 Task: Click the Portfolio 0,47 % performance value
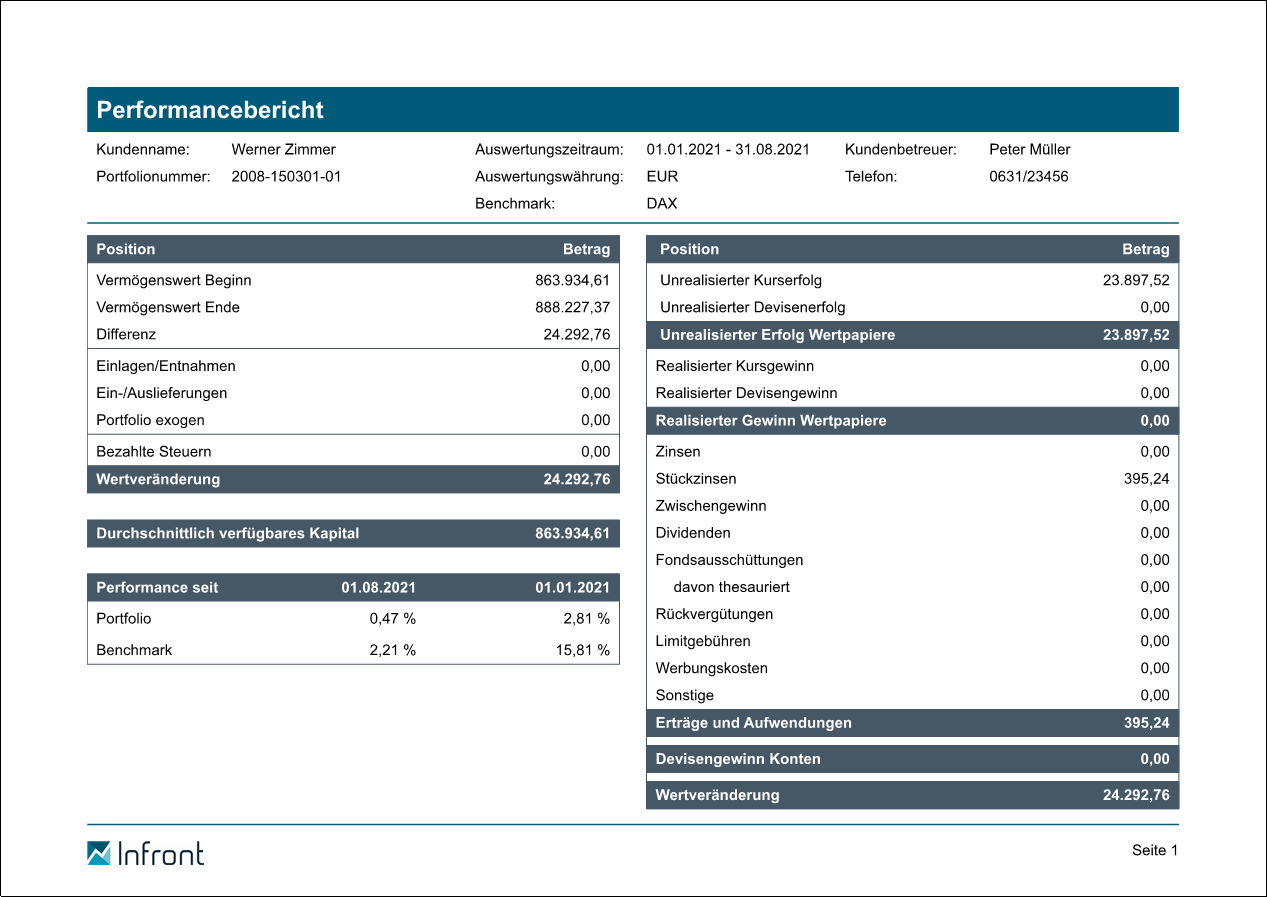pyautogui.click(x=392, y=619)
